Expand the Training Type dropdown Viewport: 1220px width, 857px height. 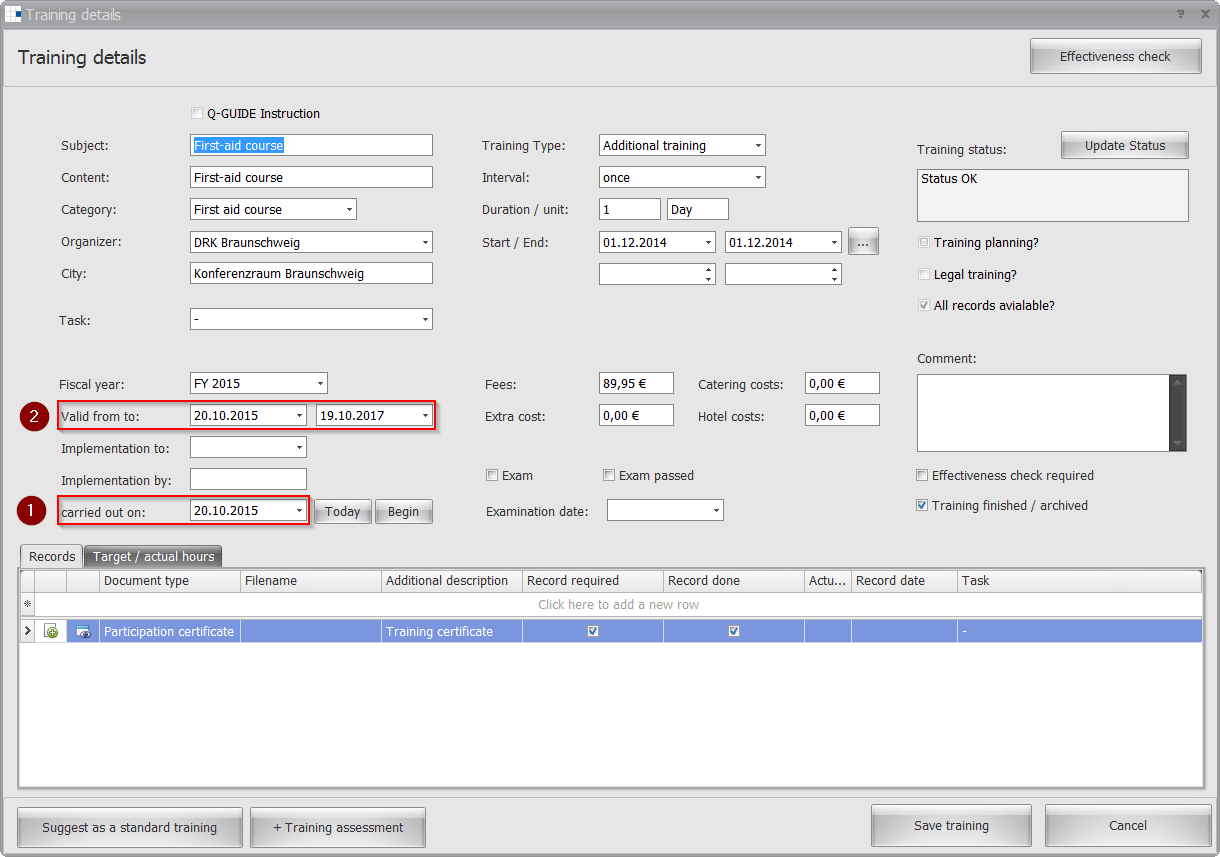[758, 146]
